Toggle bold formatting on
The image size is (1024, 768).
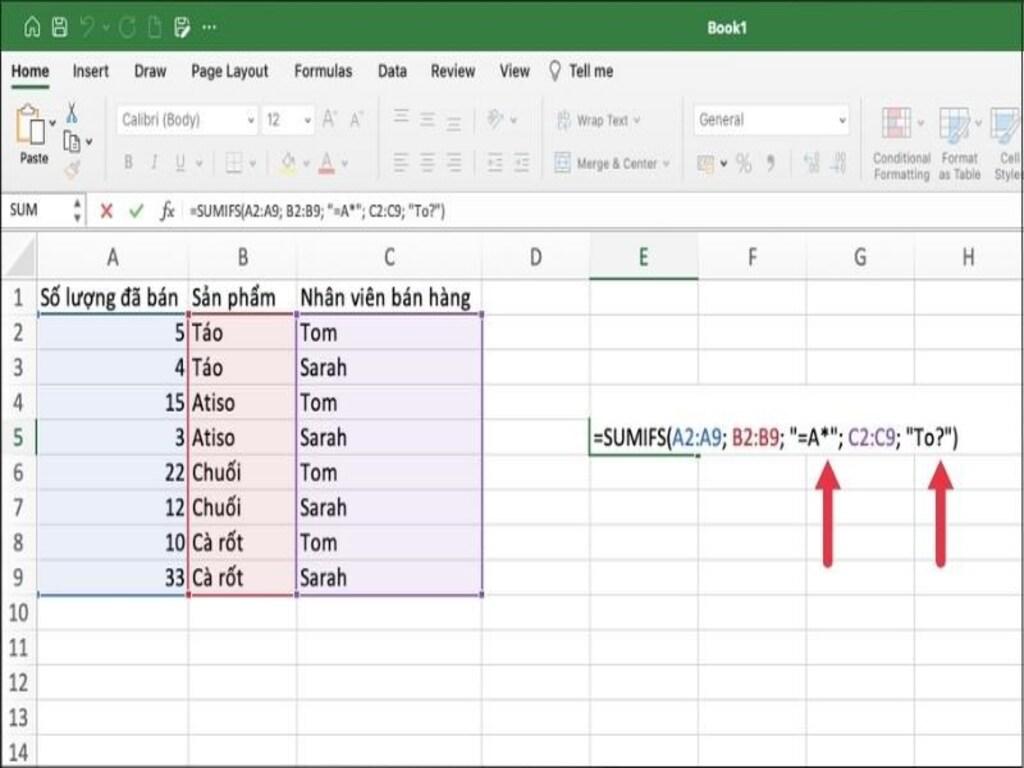[x=128, y=159]
